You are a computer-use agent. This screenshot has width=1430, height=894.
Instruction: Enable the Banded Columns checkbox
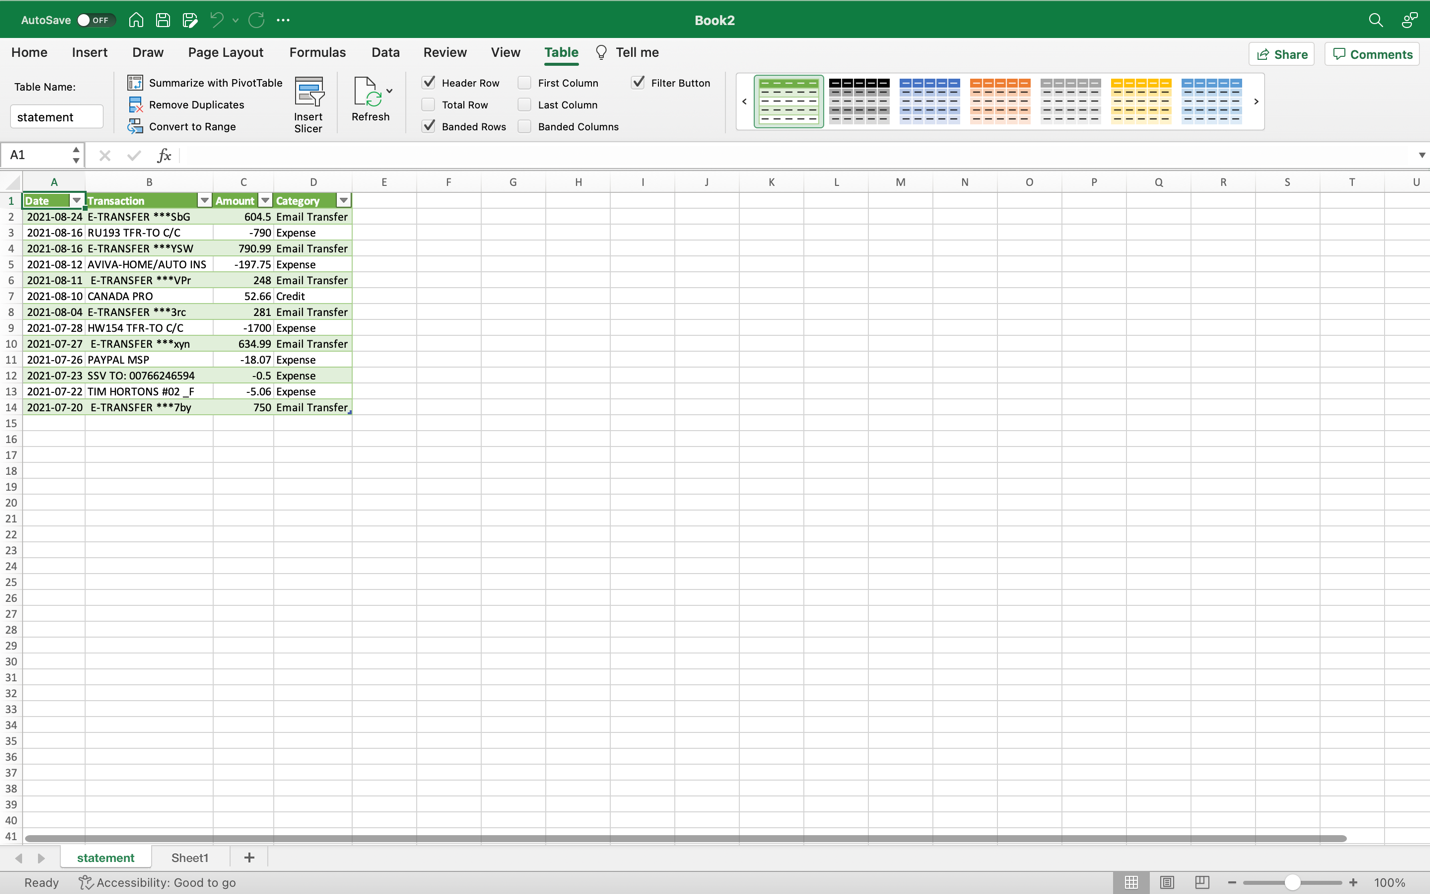point(524,126)
